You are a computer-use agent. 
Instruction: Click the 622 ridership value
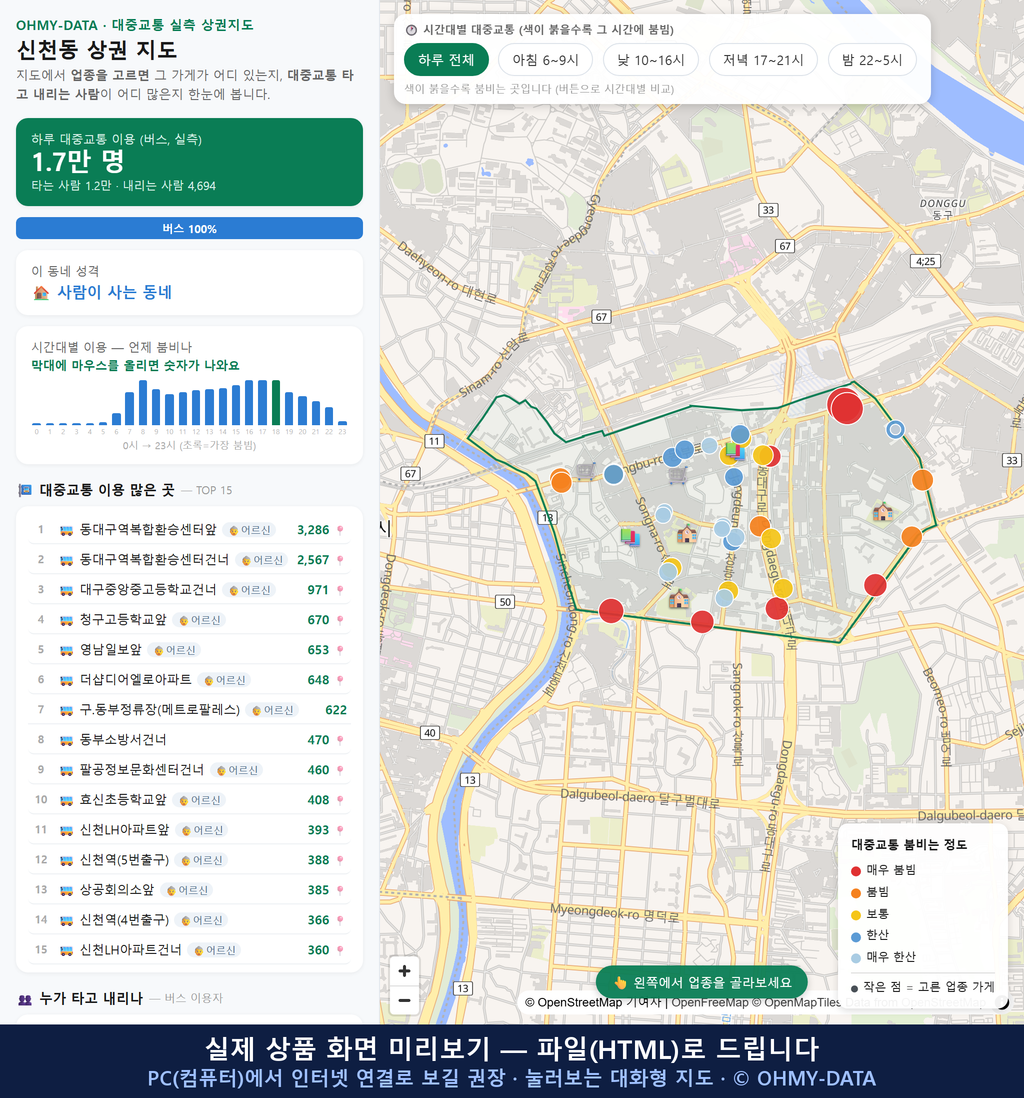pyautogui.click(x=335, y=710)
